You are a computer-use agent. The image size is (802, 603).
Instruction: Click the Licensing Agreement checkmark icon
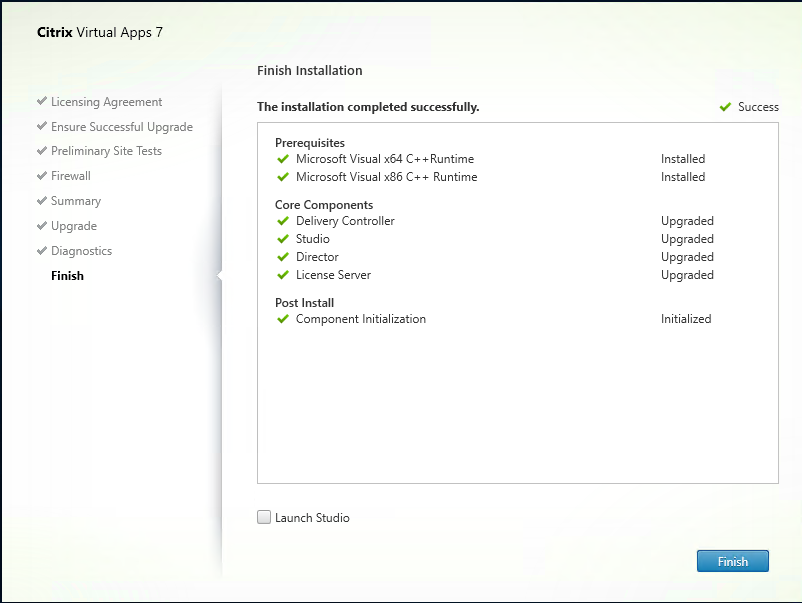pos(42,101)
